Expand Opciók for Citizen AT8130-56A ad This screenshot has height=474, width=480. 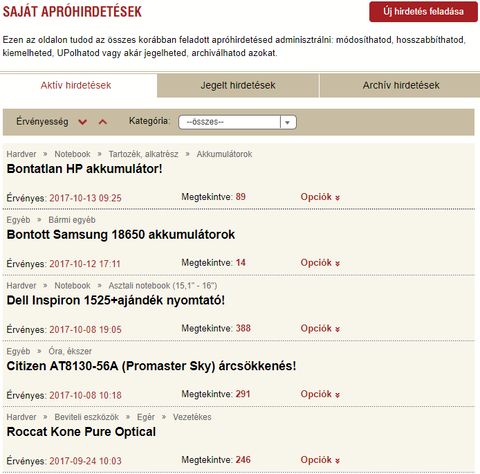point(320,394)
